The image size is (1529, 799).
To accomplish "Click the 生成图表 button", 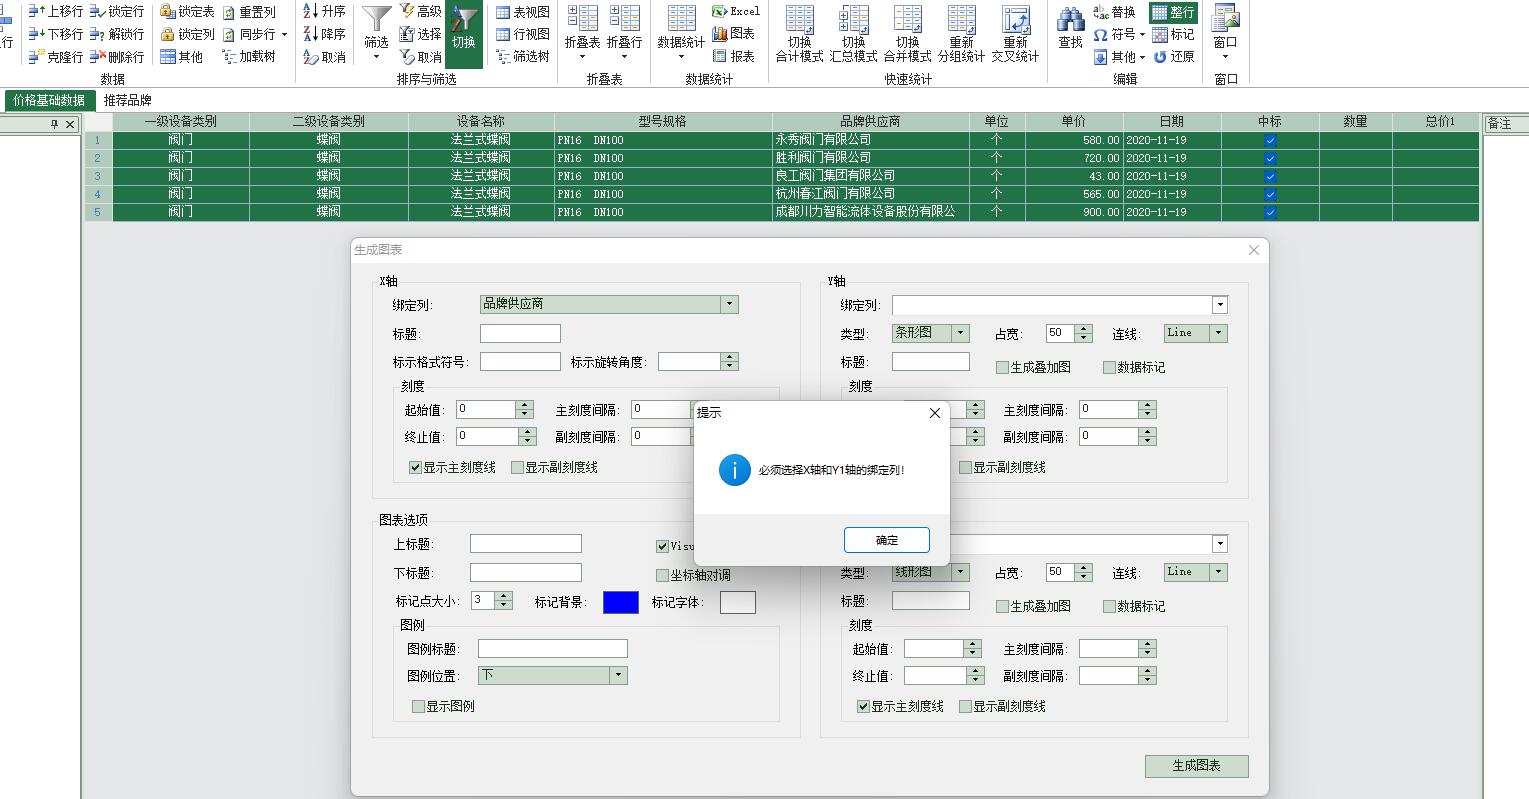I will click(1196, 766).
